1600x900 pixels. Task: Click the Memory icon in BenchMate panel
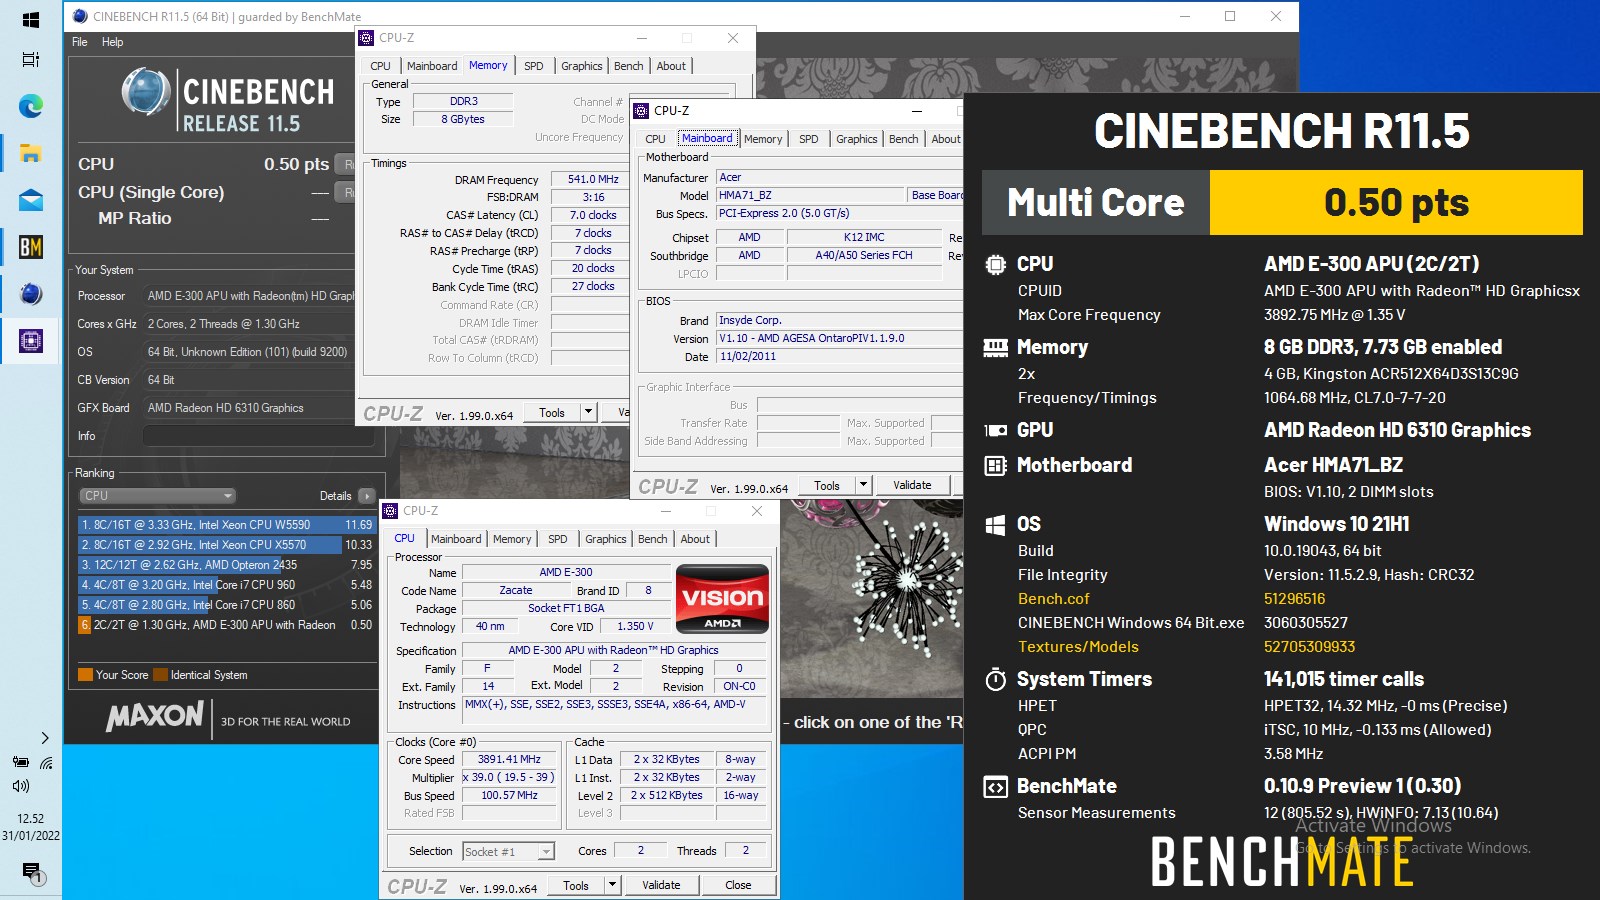995,348
